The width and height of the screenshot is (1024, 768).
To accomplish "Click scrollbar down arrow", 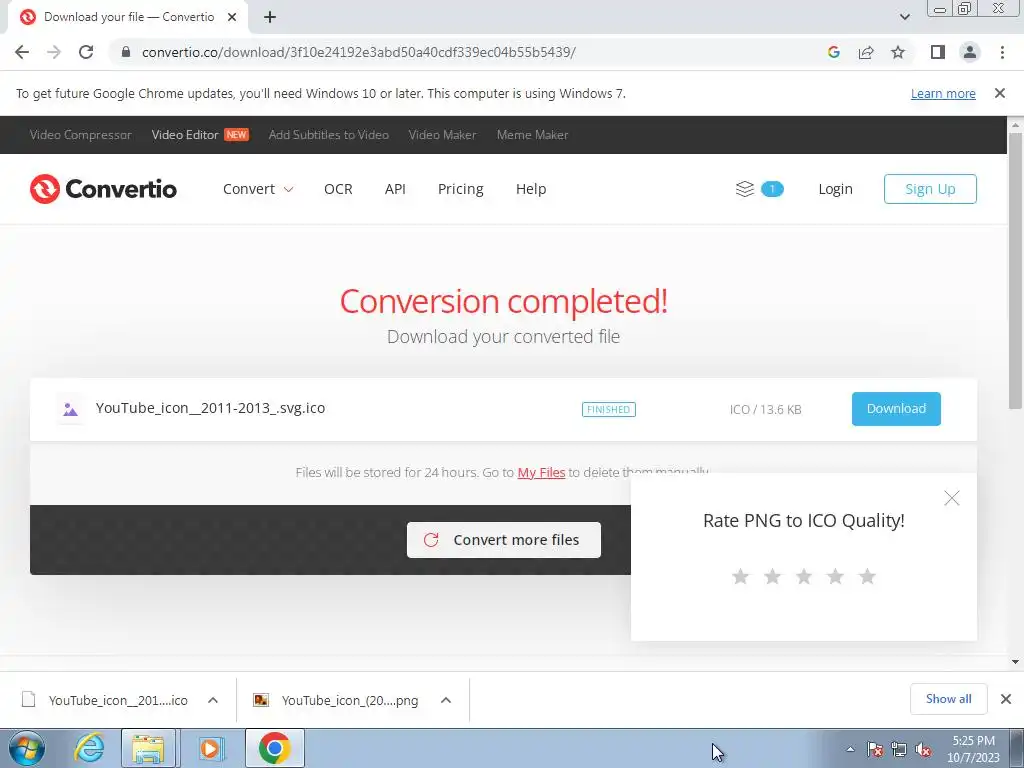I will (x=1015, y=662).
